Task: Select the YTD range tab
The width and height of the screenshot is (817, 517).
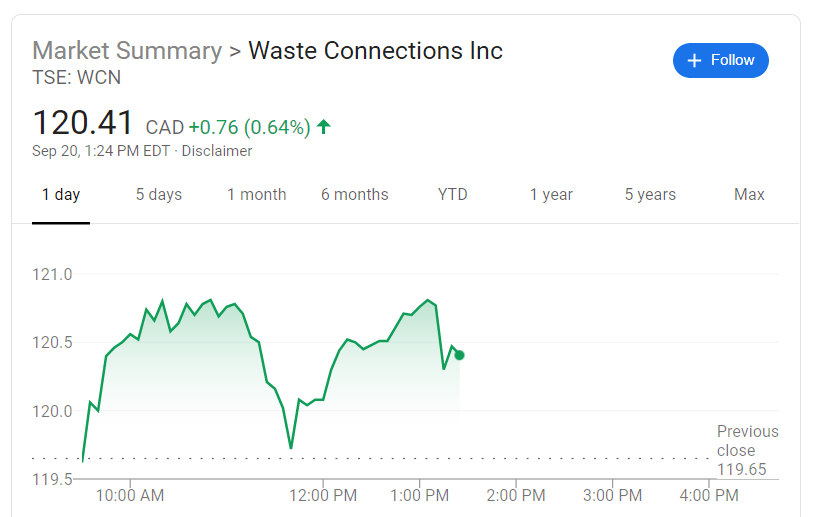Action: click(x=453, y=195)
